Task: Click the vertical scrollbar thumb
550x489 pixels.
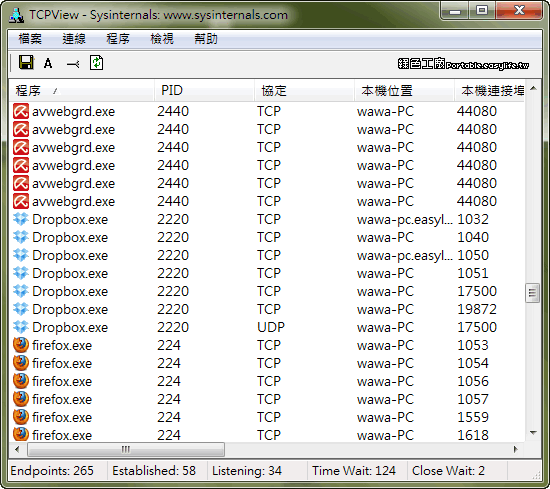Action: (532, 293)
